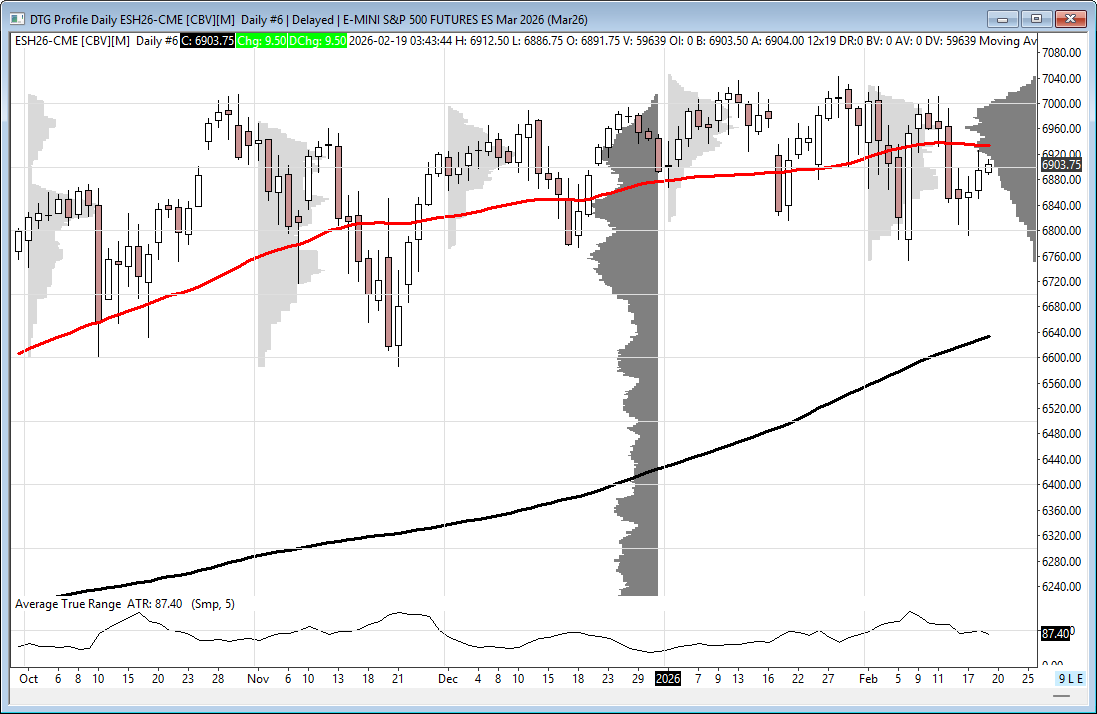Click the black 'C: 6903.75' close value field

tap(208, 40)
